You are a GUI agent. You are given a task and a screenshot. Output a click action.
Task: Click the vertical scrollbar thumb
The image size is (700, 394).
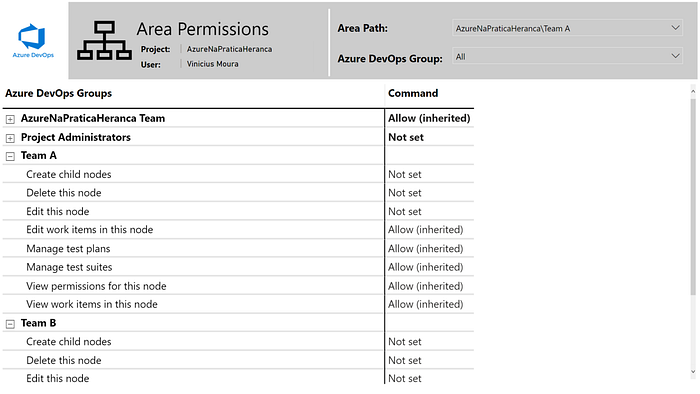coord(693,196)
